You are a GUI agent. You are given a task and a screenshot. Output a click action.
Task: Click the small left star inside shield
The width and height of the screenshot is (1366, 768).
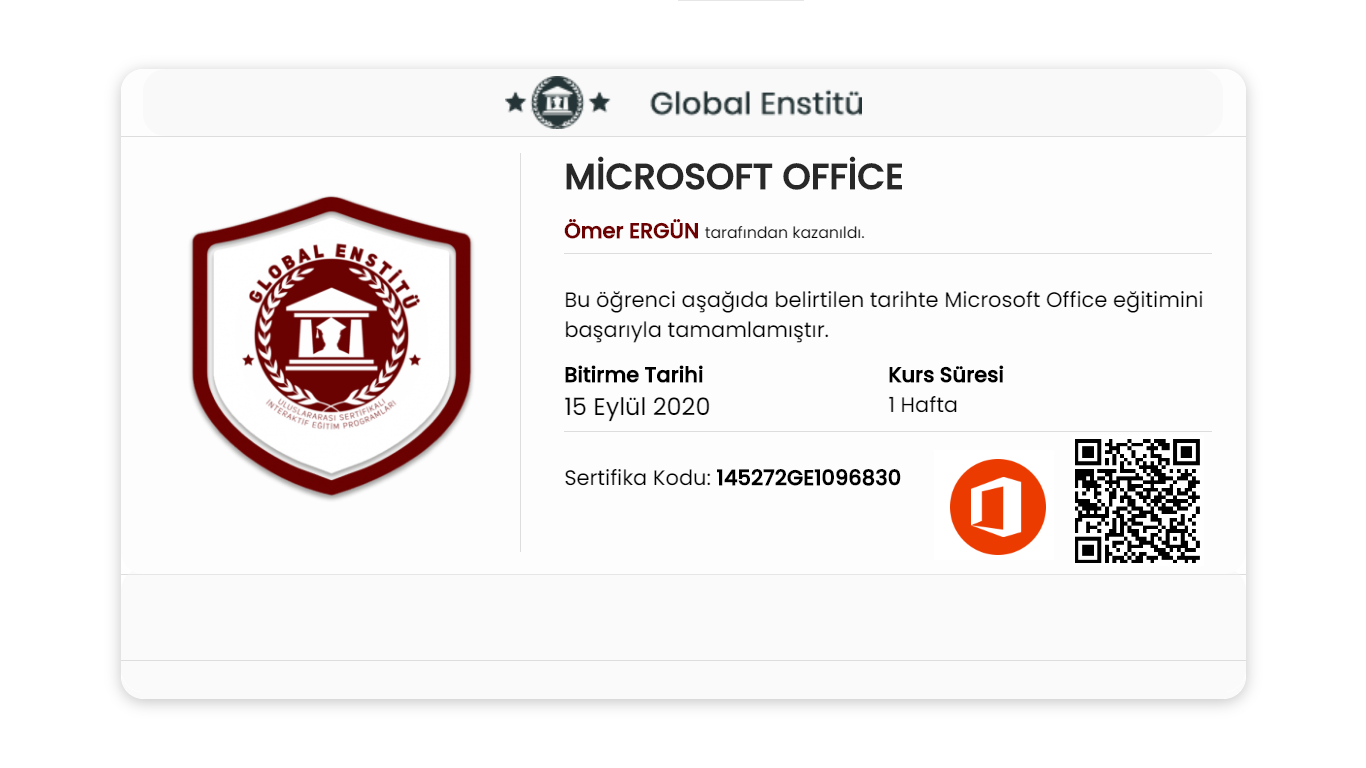[x=248, y=360]
